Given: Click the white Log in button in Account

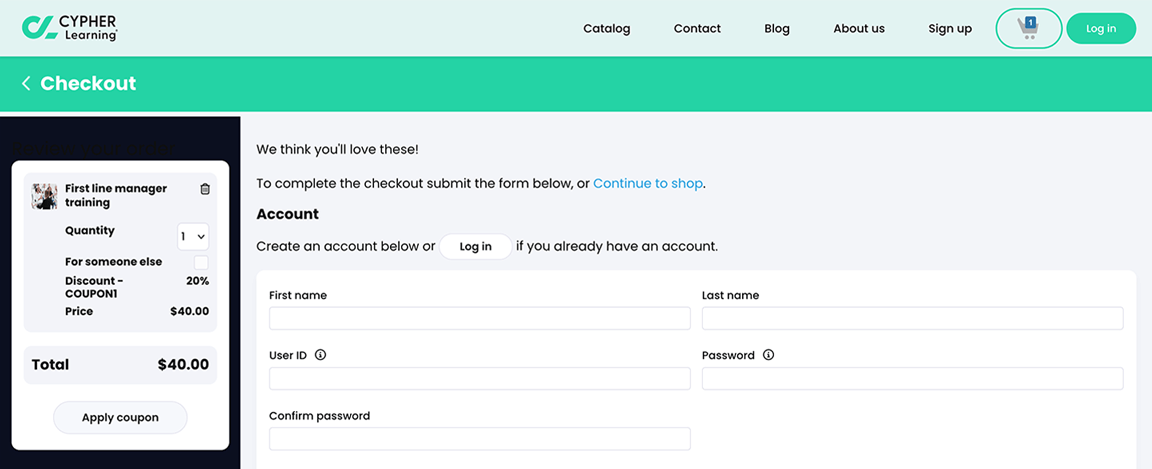Looking at the screenshot, I should coord(475,246).
